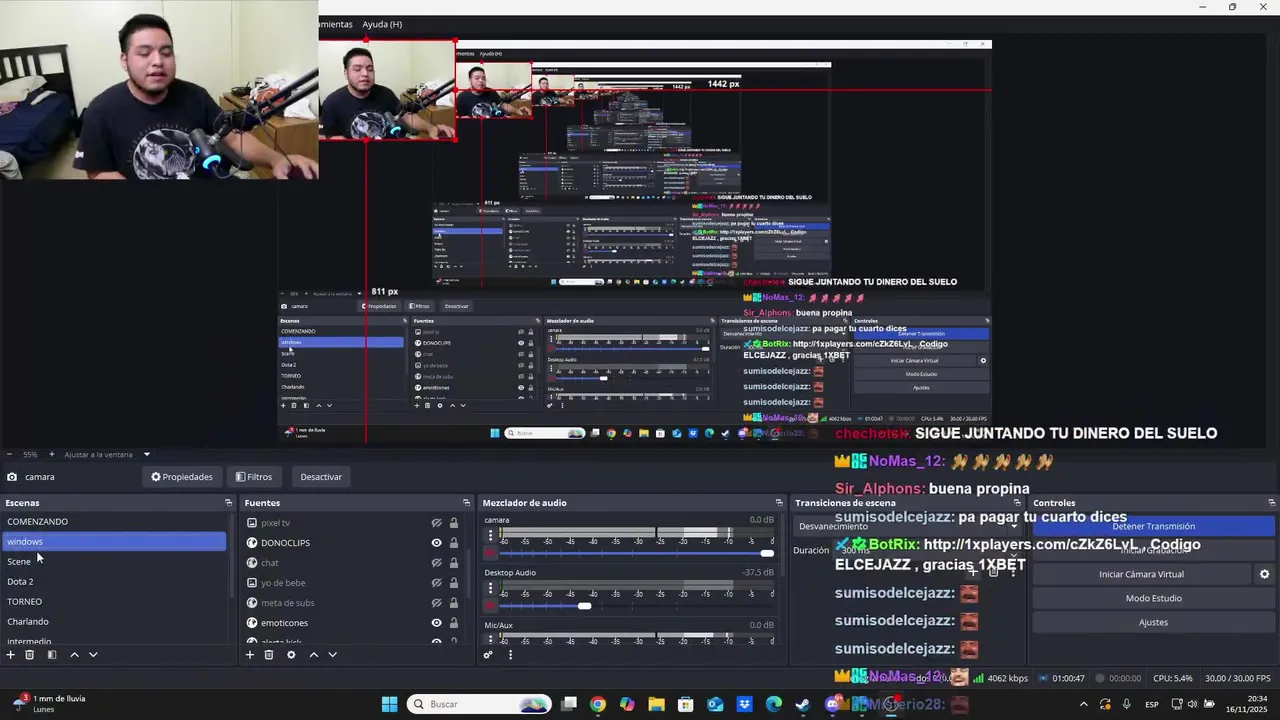Image resolution: width=1280 pixels, height=720 pixels.
Task: Zoom out the preview with the minus icon
Action: coord(9,454)
